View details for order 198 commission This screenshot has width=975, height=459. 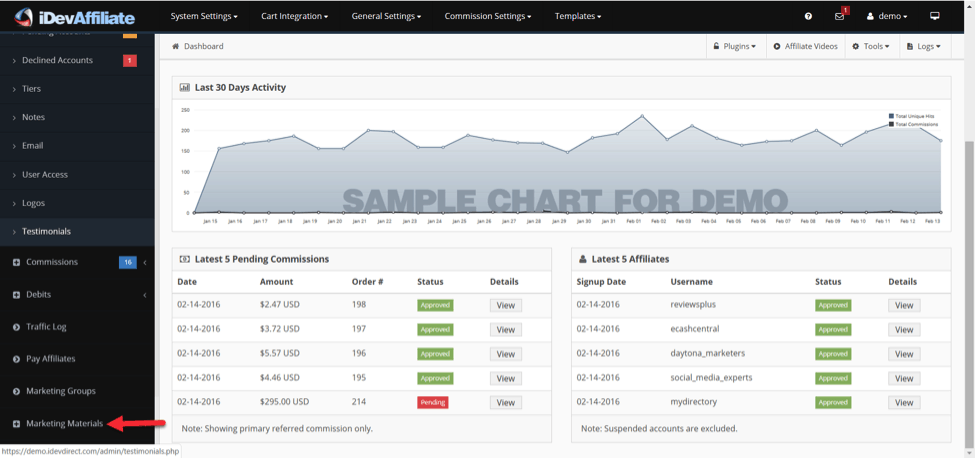click(x=506, y=305)
